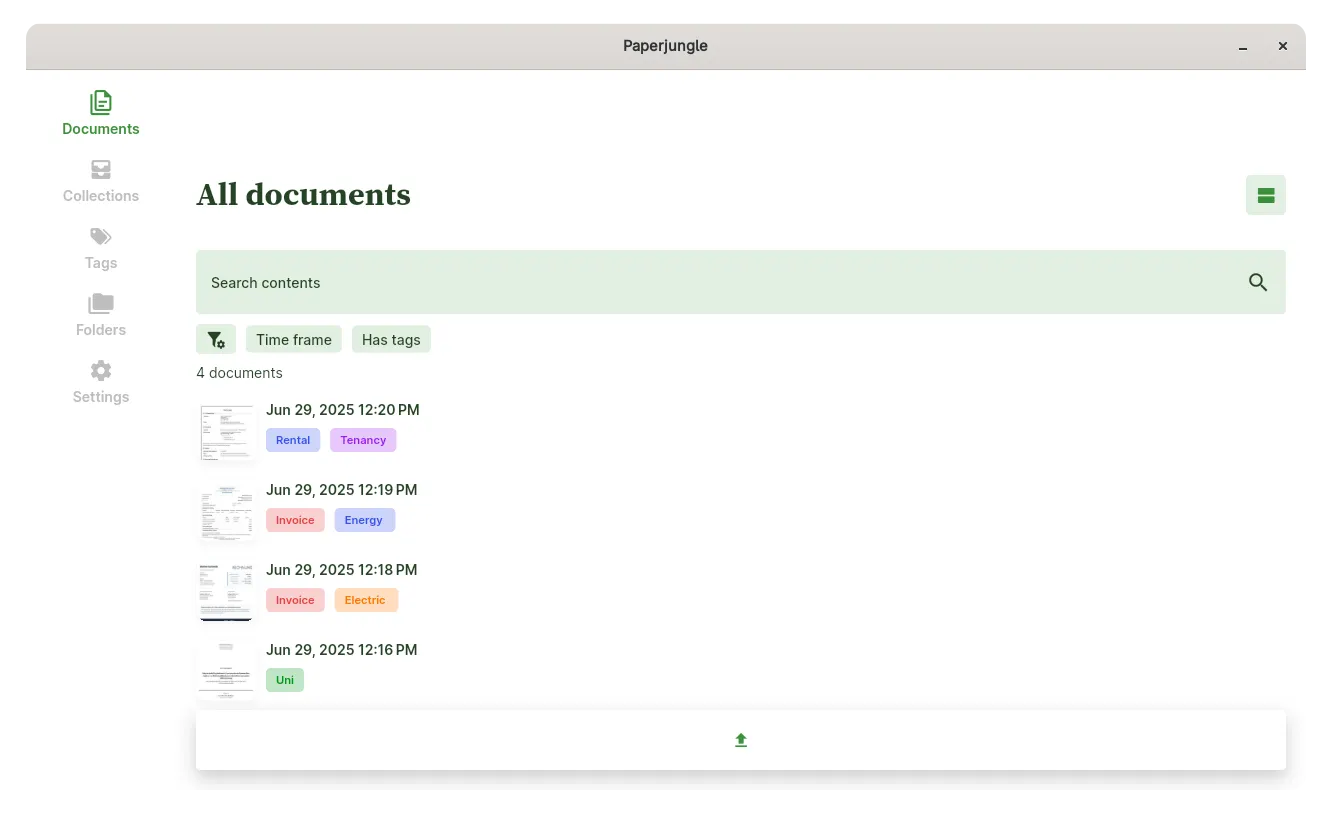Select the Rental tag chip

[x=293, y=440]
